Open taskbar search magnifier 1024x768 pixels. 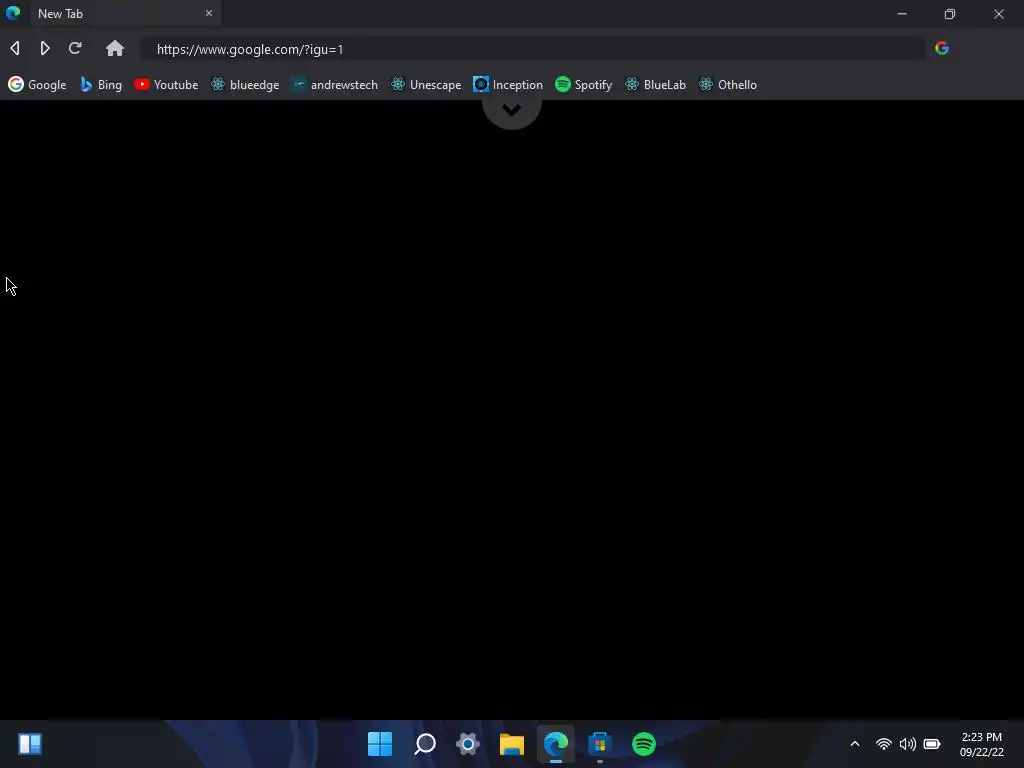click(425, 744)
